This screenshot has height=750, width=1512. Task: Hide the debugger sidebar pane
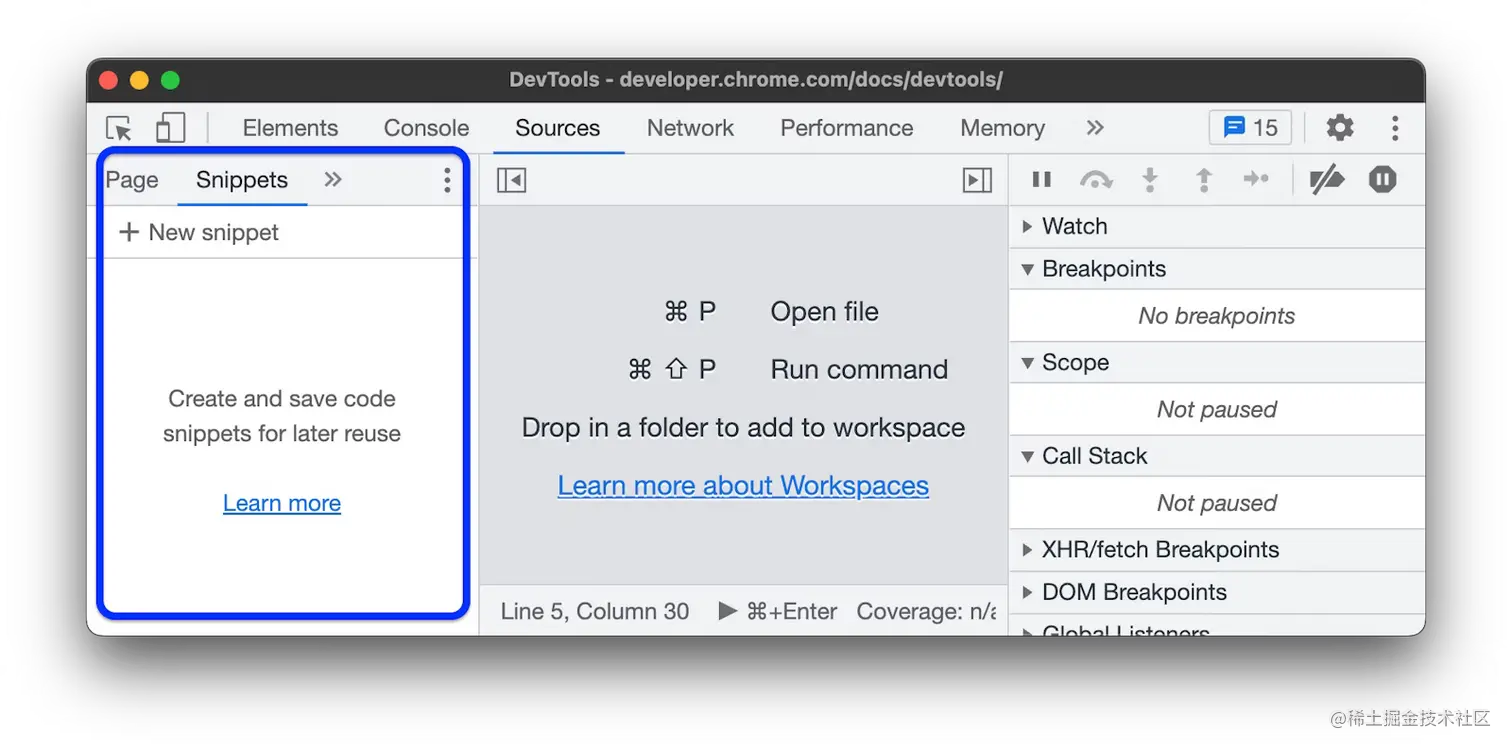(x=977, y=180)
